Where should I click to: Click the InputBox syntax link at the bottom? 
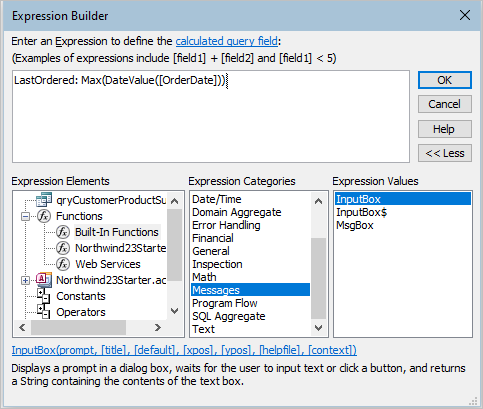tap(184, 350)
